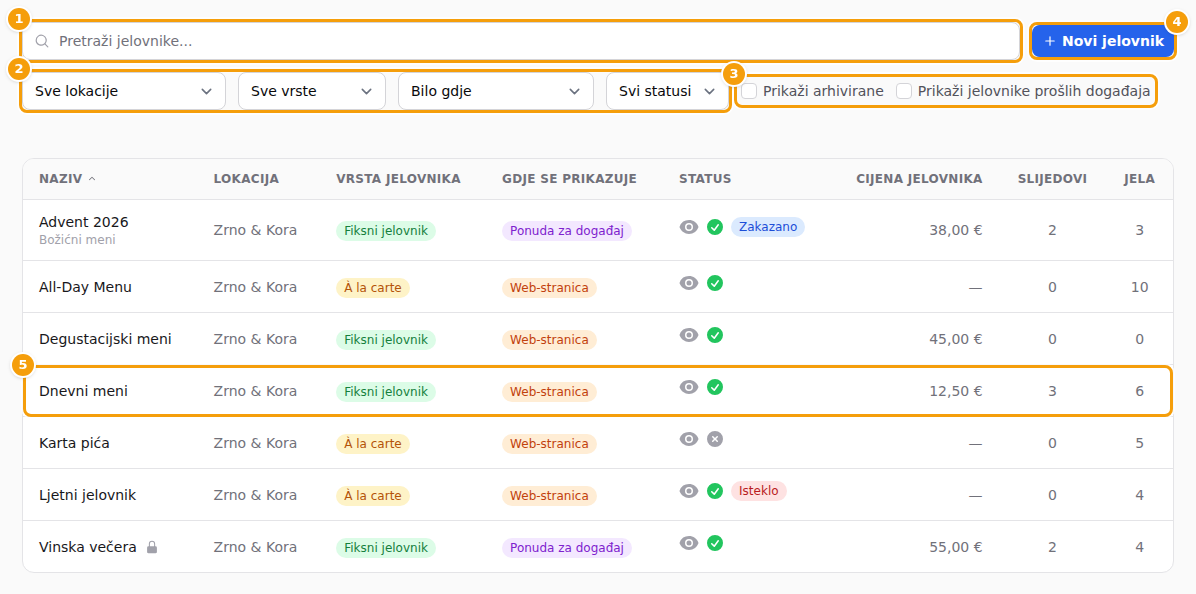1196x594 pixels.
Task: Open Ljetni jelovnik from the list
Action: click(x=88, y=495)
